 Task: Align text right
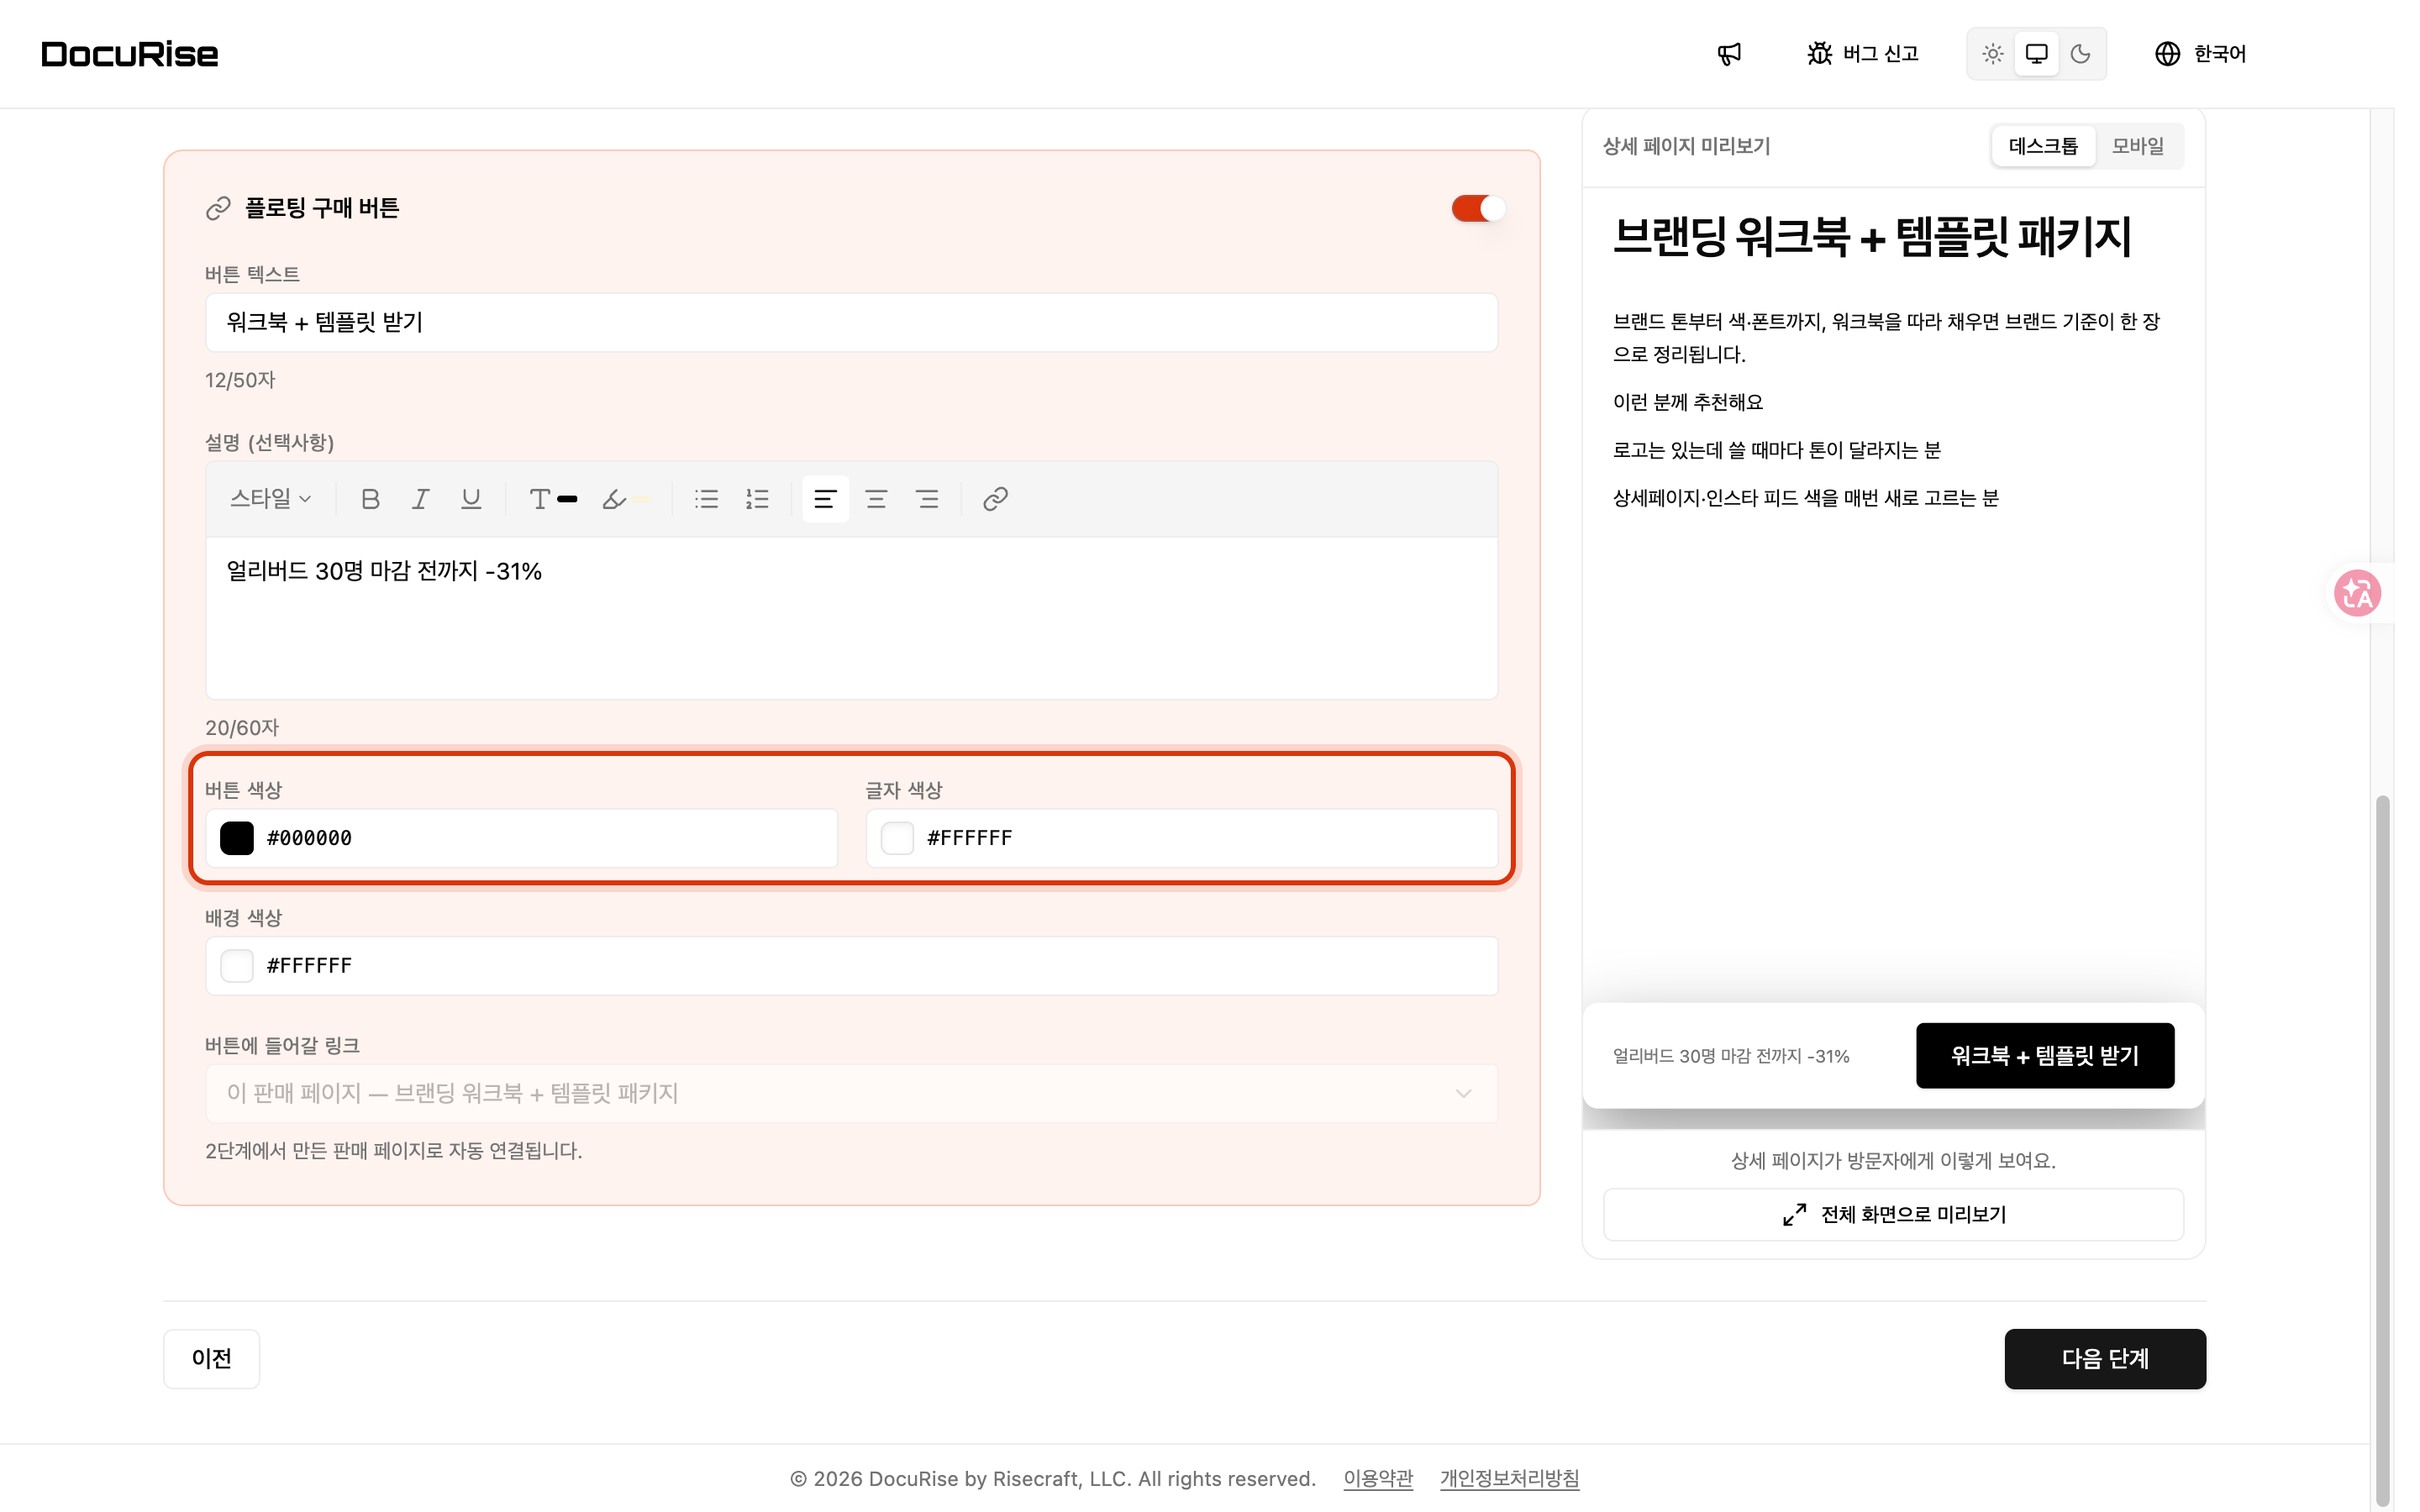pos(927,499)
